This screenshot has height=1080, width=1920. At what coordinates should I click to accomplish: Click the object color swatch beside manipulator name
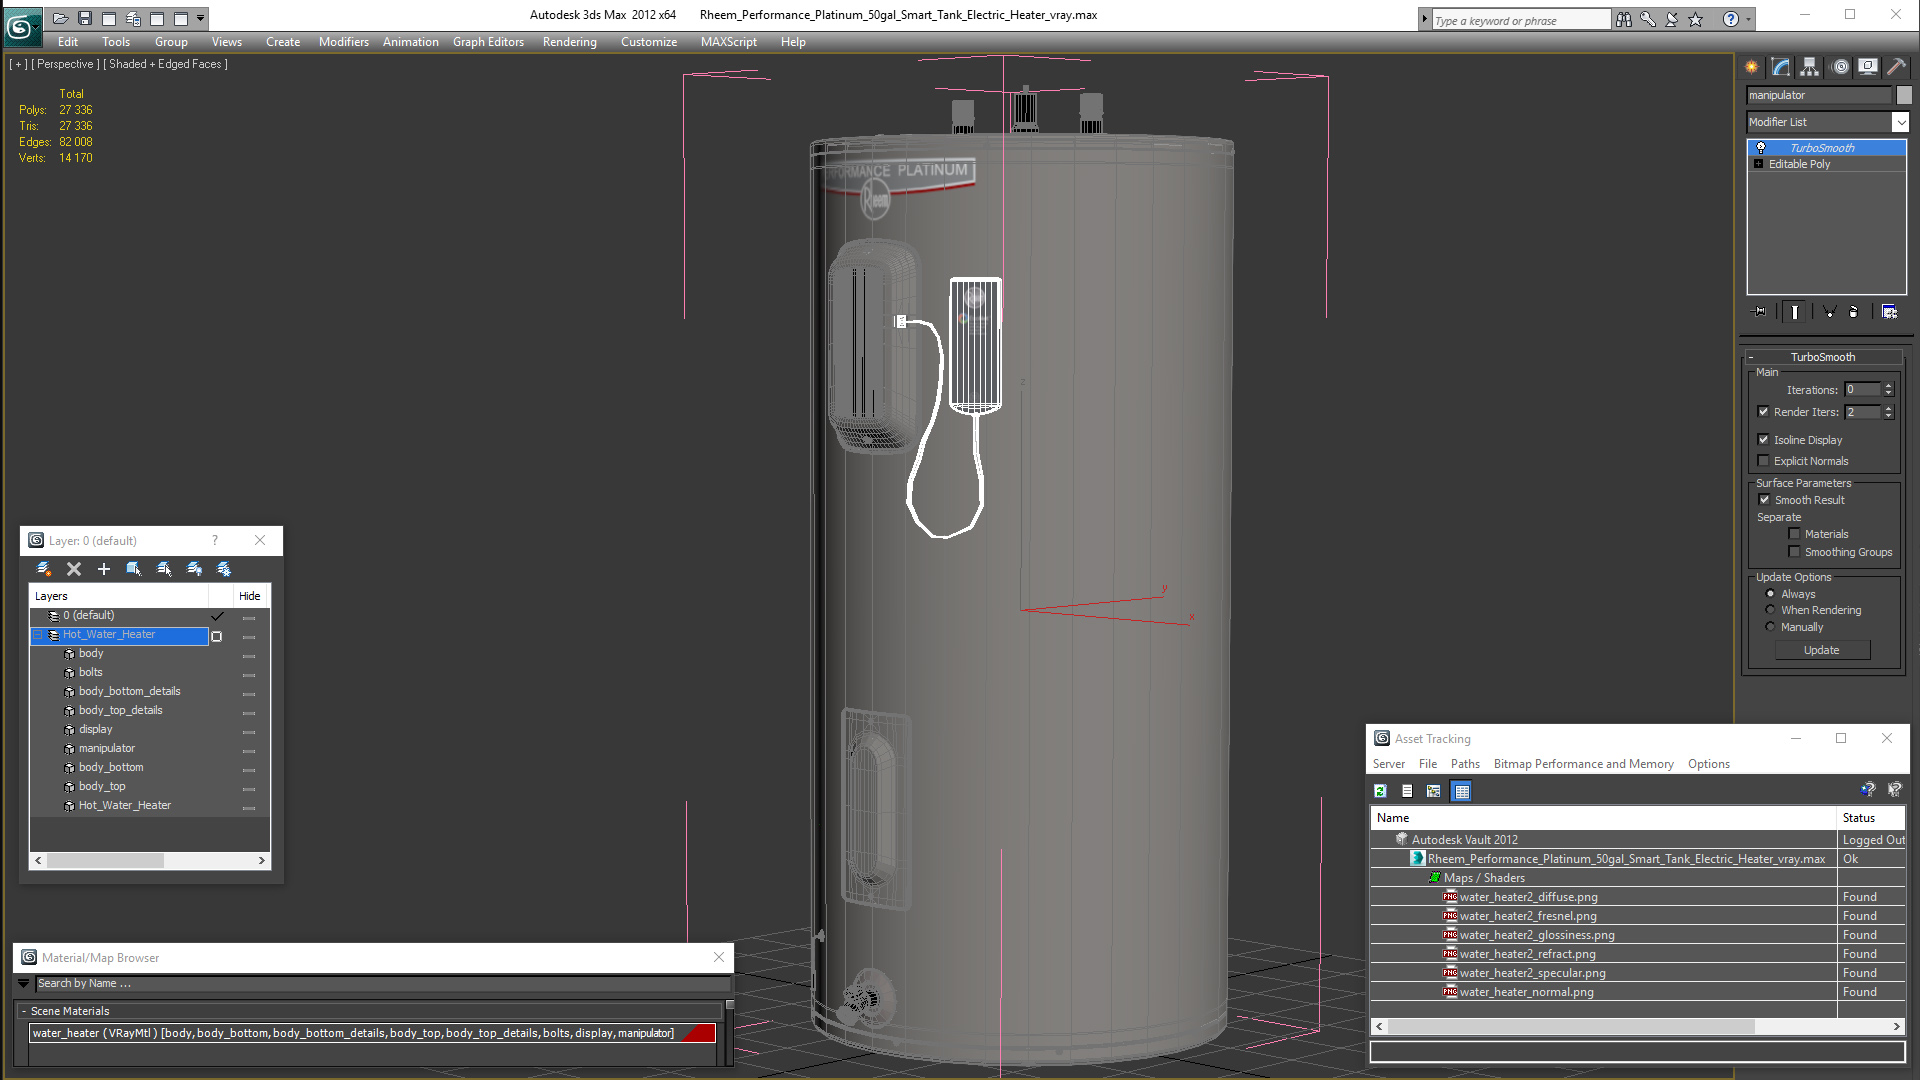(1904, 95)
